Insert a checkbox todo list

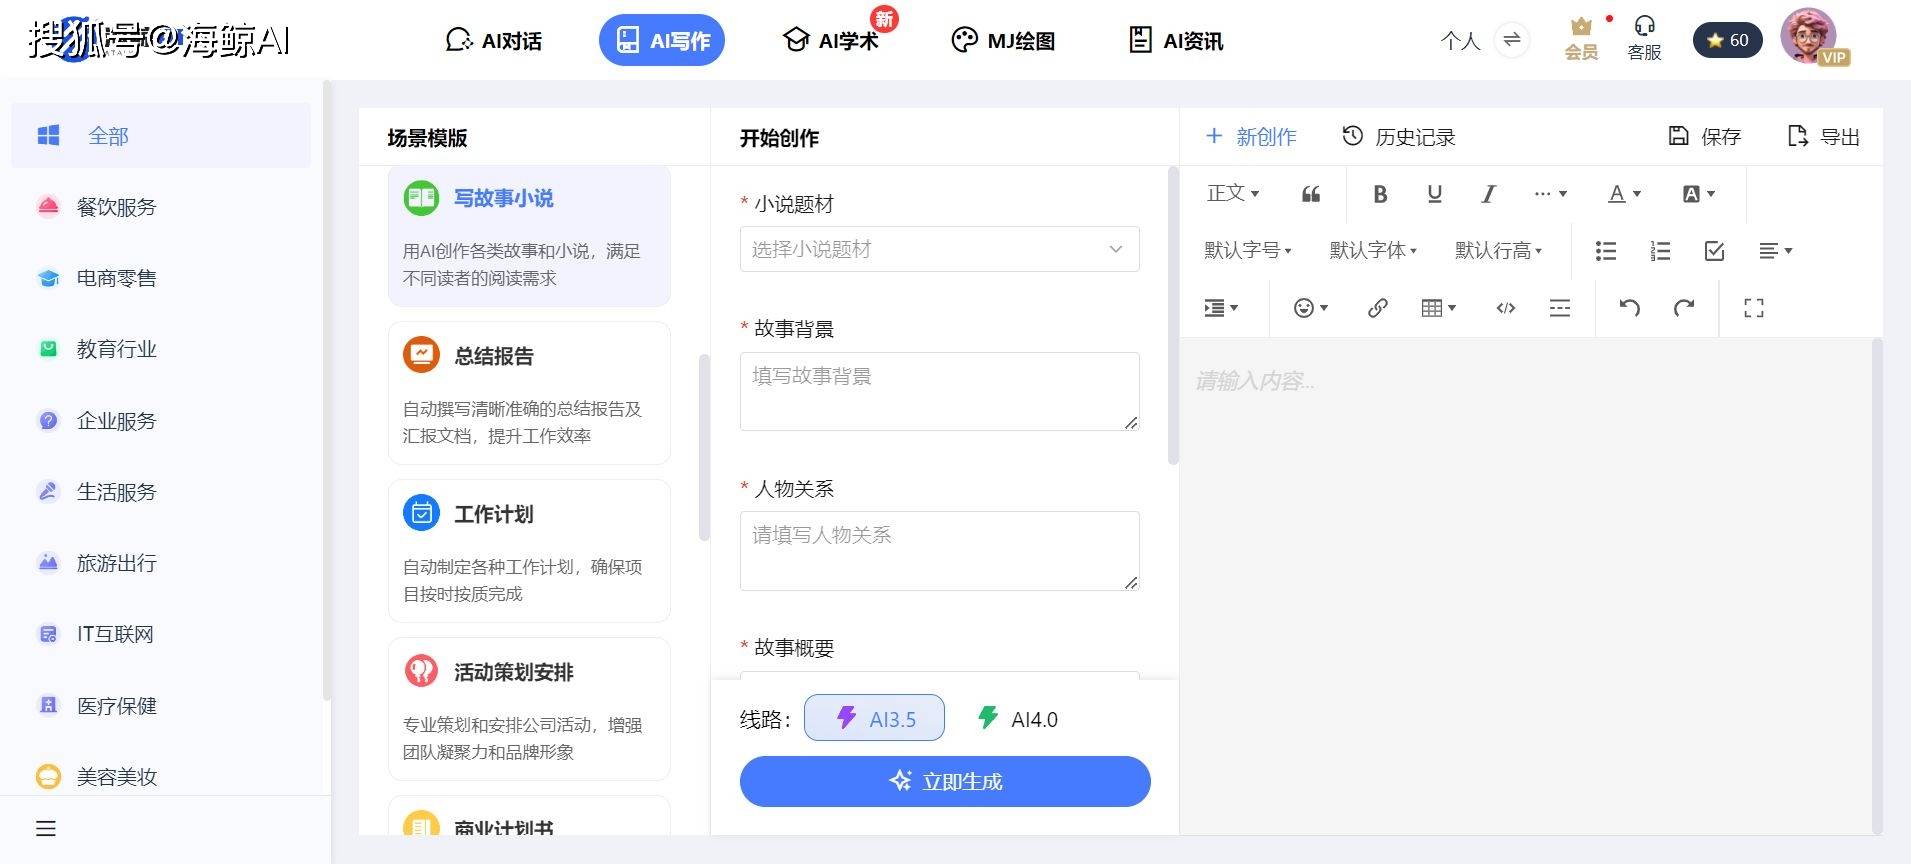click(1714, 251)
